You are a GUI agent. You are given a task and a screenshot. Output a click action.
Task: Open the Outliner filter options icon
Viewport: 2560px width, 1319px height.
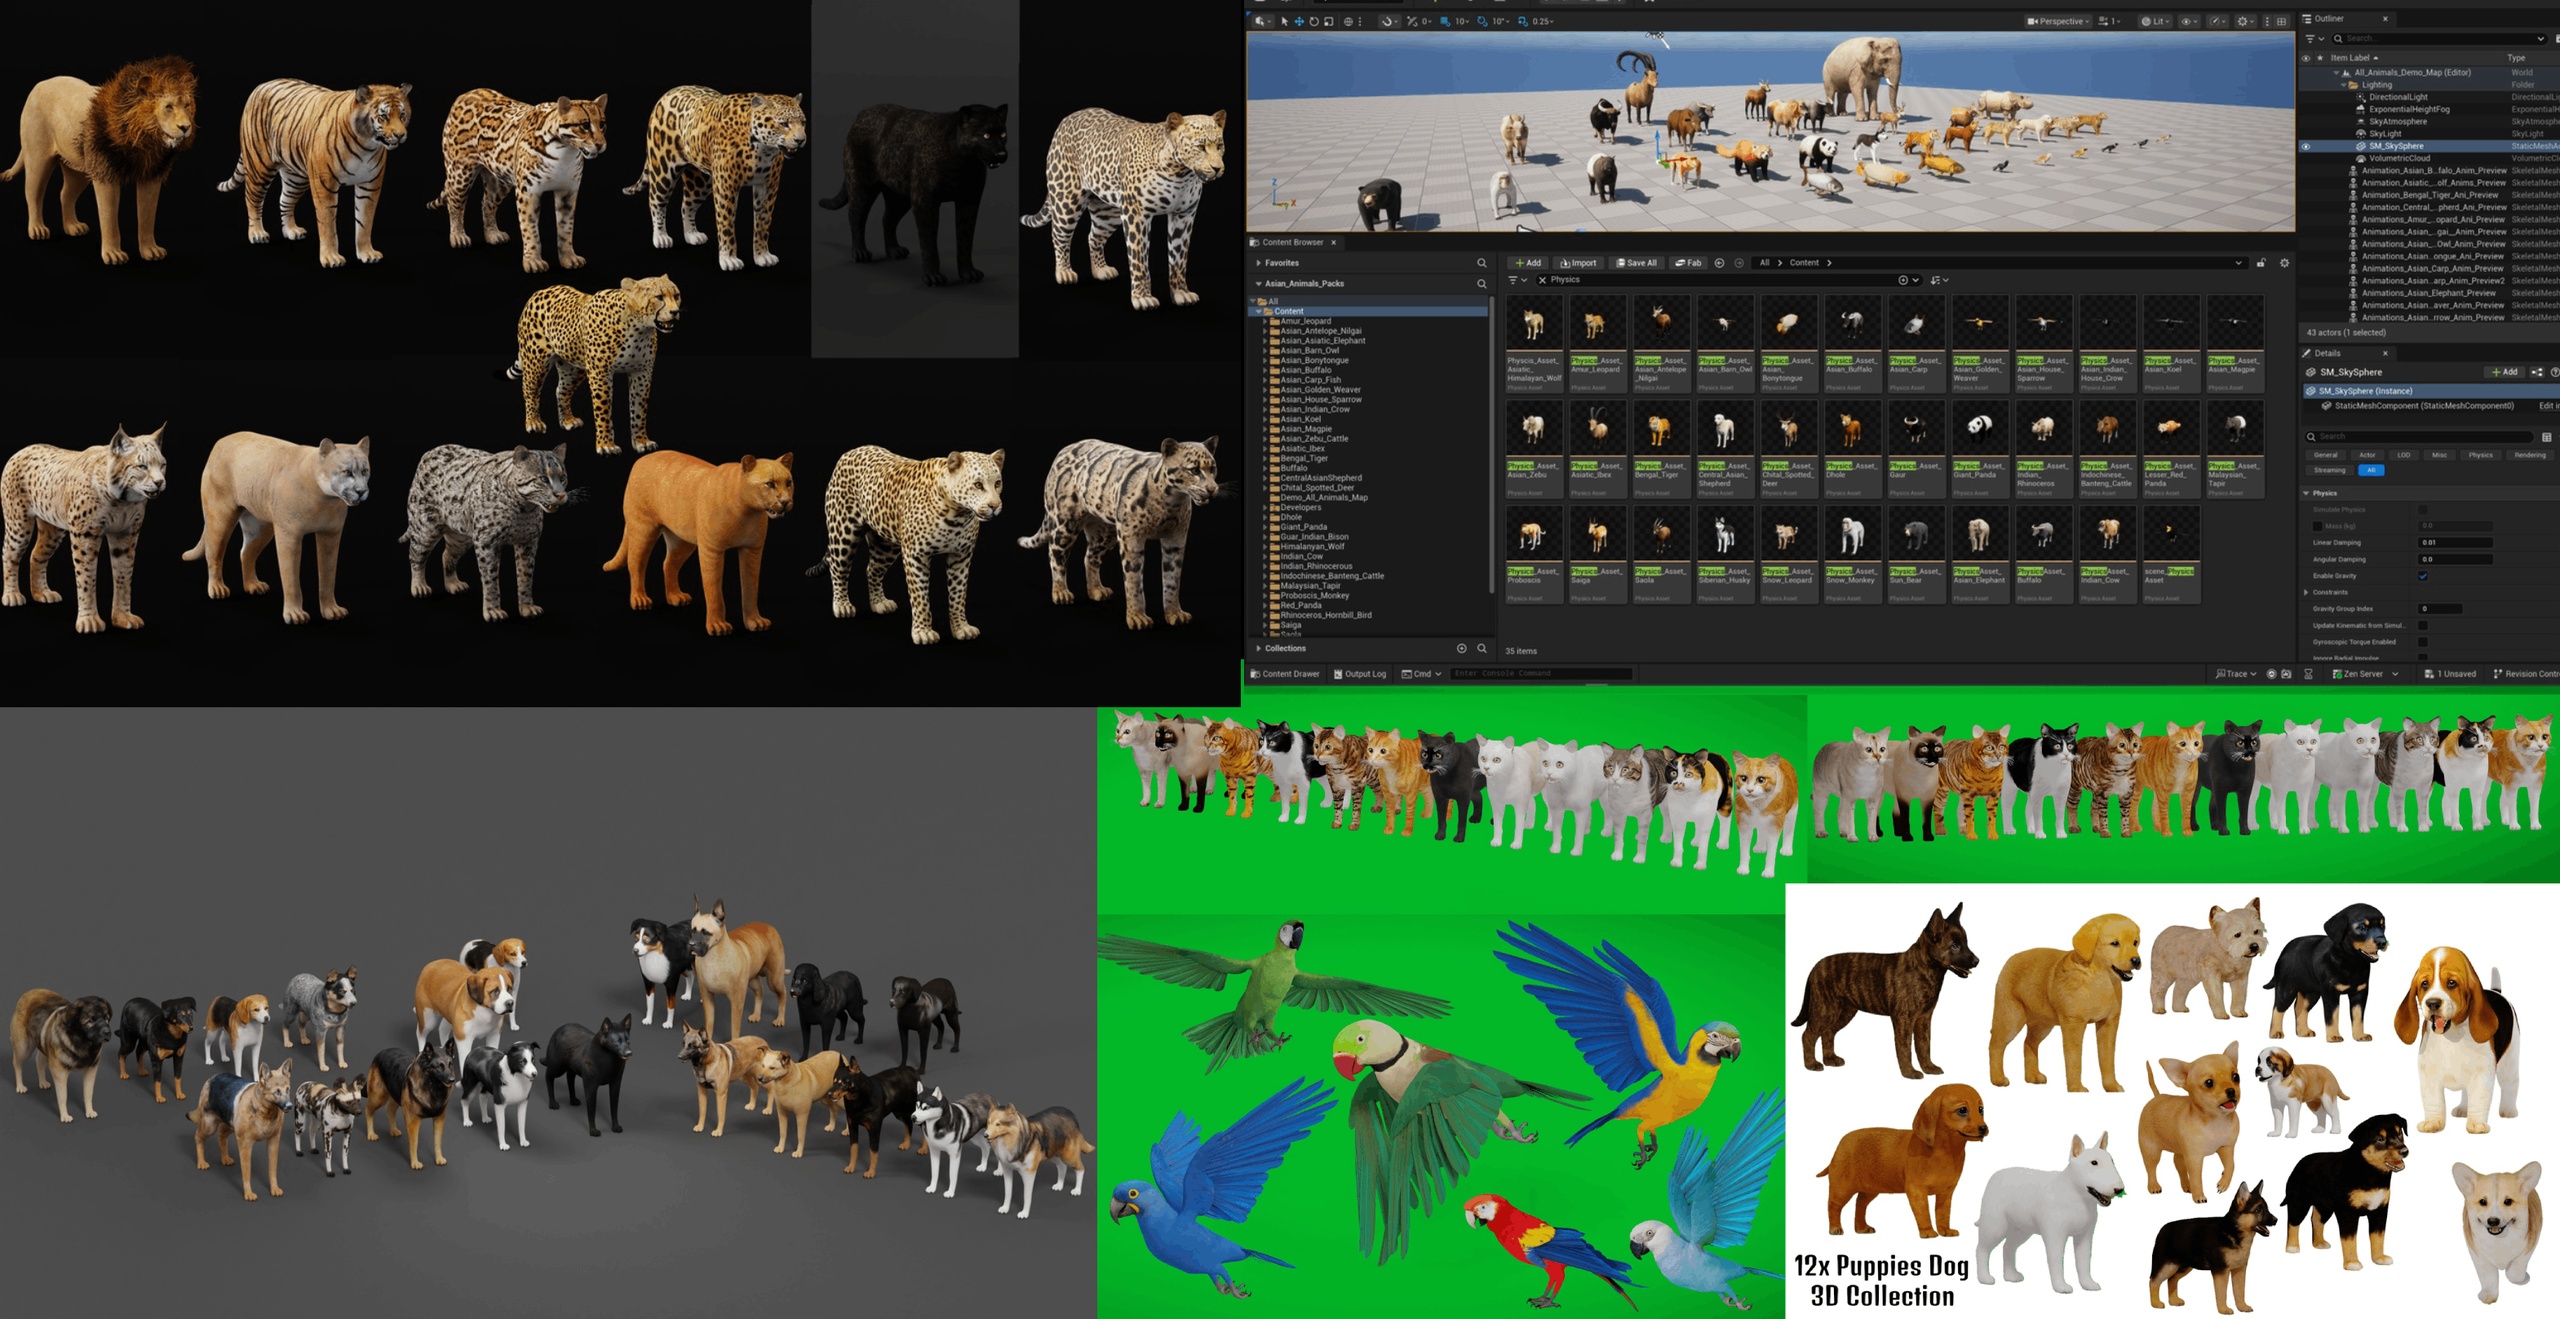click(x=2313, y=38)
